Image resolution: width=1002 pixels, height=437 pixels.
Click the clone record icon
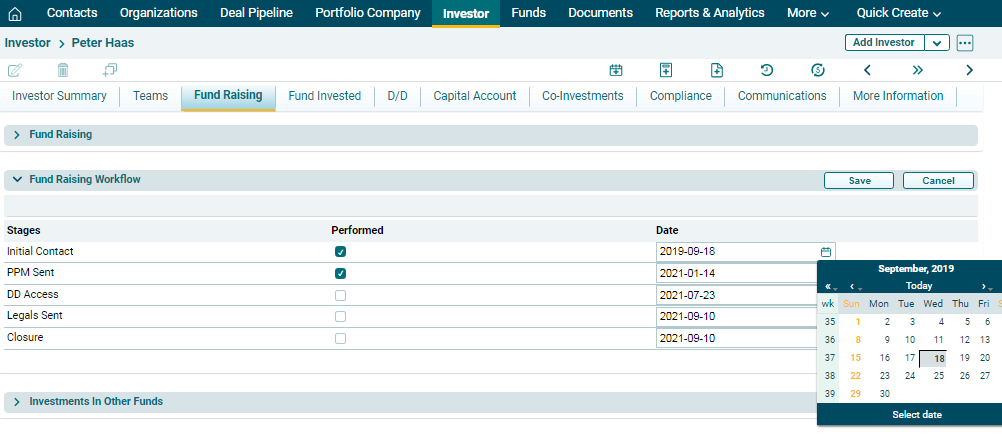[110, 70]
